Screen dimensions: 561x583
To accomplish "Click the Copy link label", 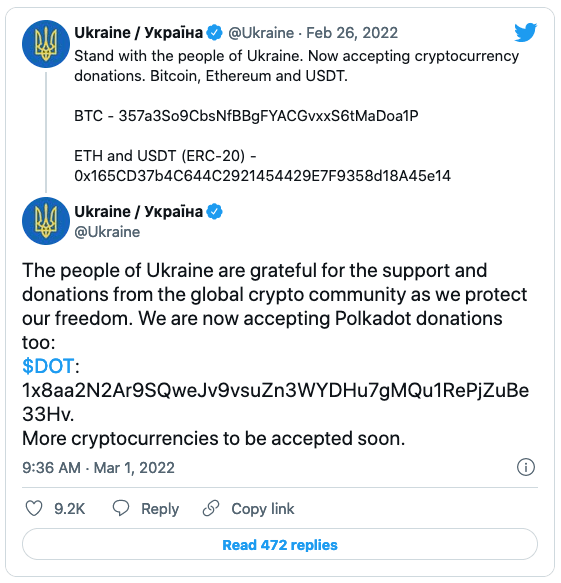I will tap(262, 509).
